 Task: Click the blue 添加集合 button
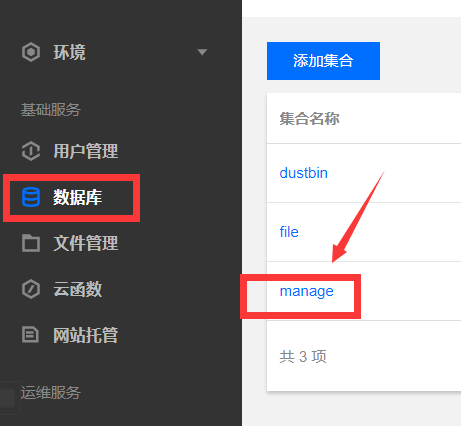point(323,61)
